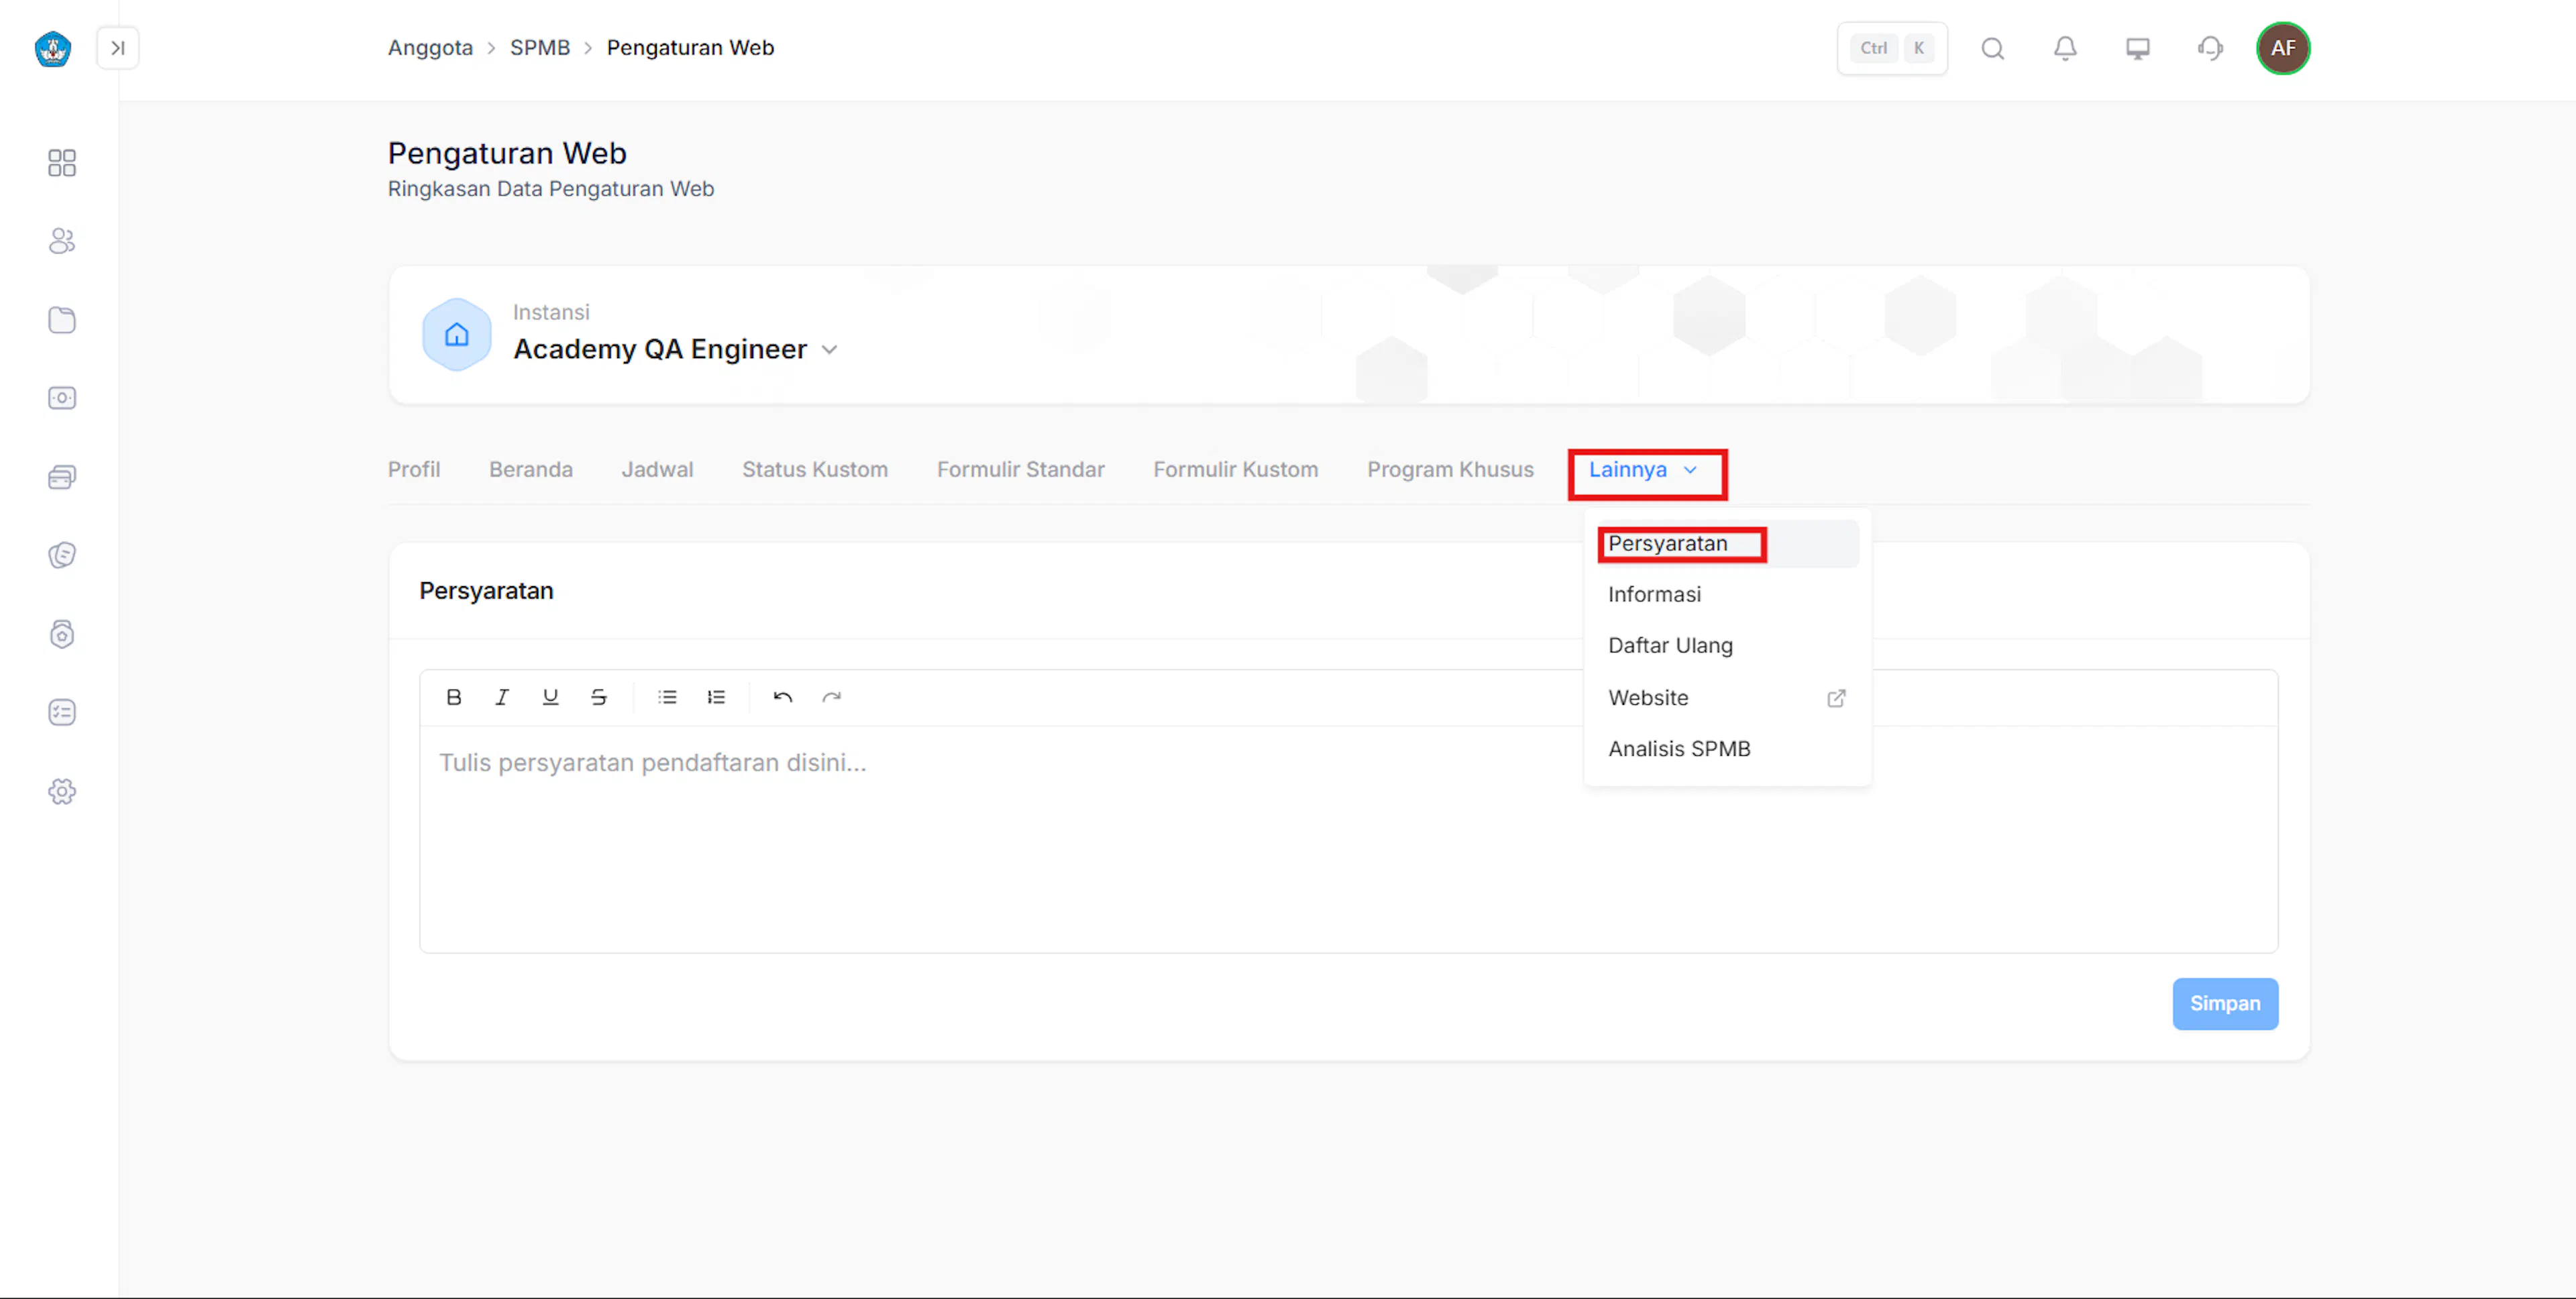Screen dimensions: 2576x1299
Task: Open the shield mask icon in sidebar
Action: [62, 555]
